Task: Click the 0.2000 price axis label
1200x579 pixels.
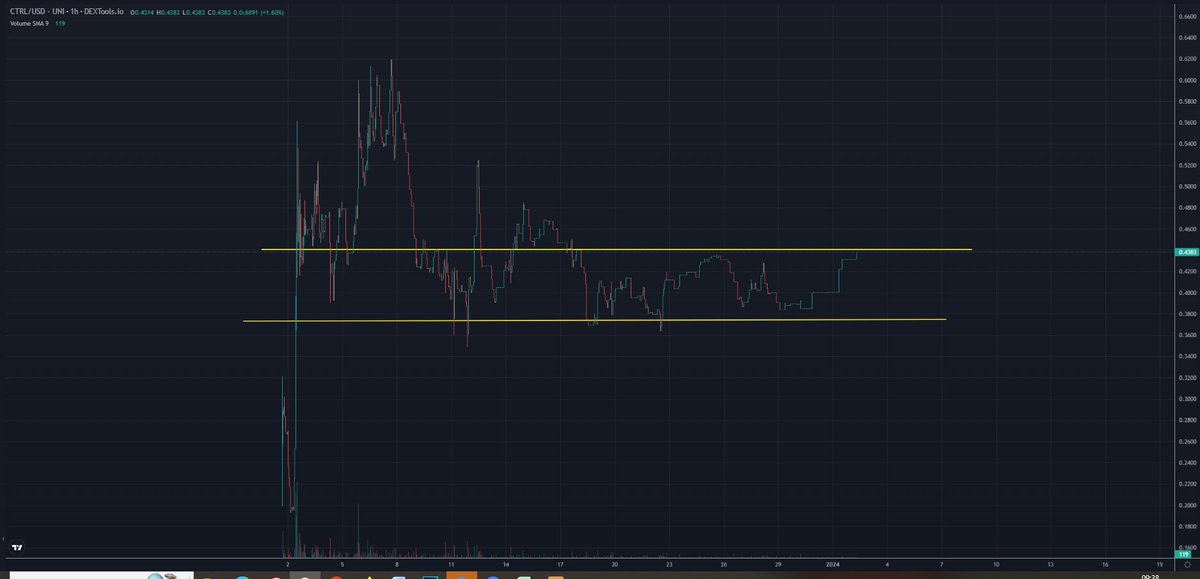Action: coord(1188,506)
